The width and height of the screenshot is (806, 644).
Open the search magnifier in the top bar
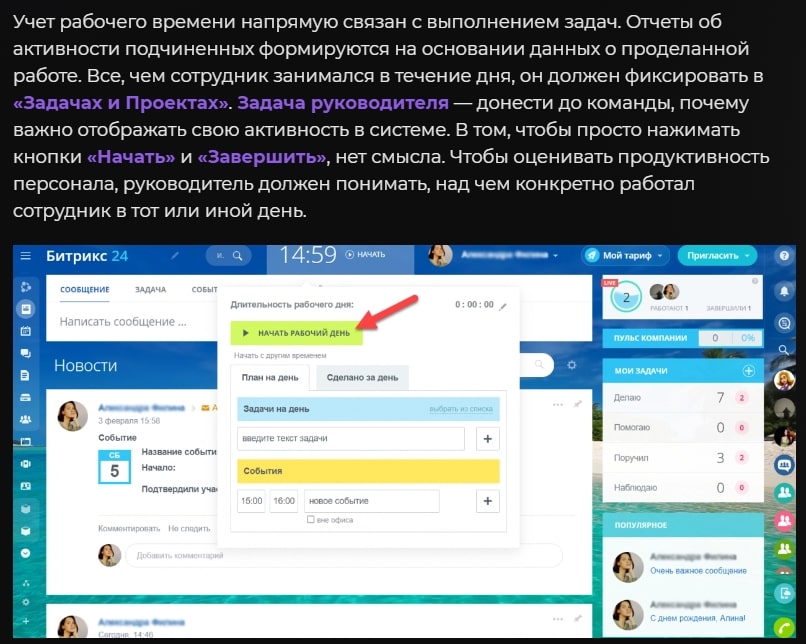pyautogui.click(x=237, y=256)
